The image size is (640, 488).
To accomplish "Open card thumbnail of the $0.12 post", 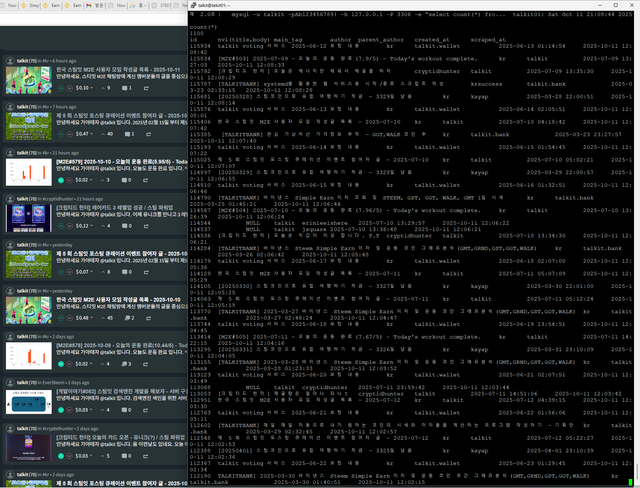I will point(29,218).
